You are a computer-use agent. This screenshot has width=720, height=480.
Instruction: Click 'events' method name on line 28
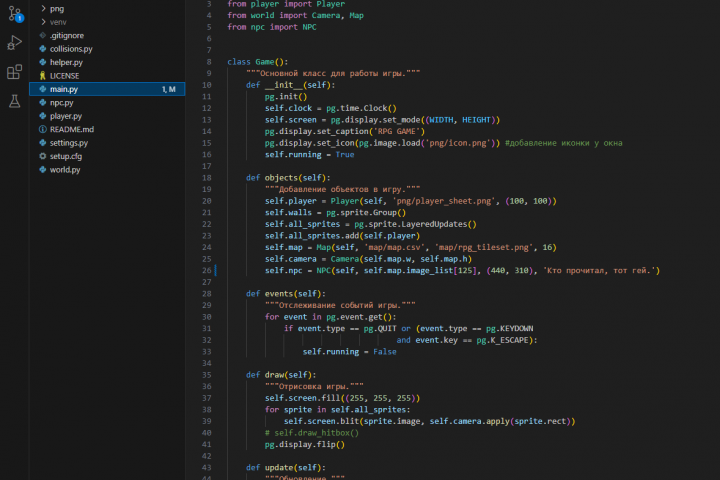tap(279, 294)
